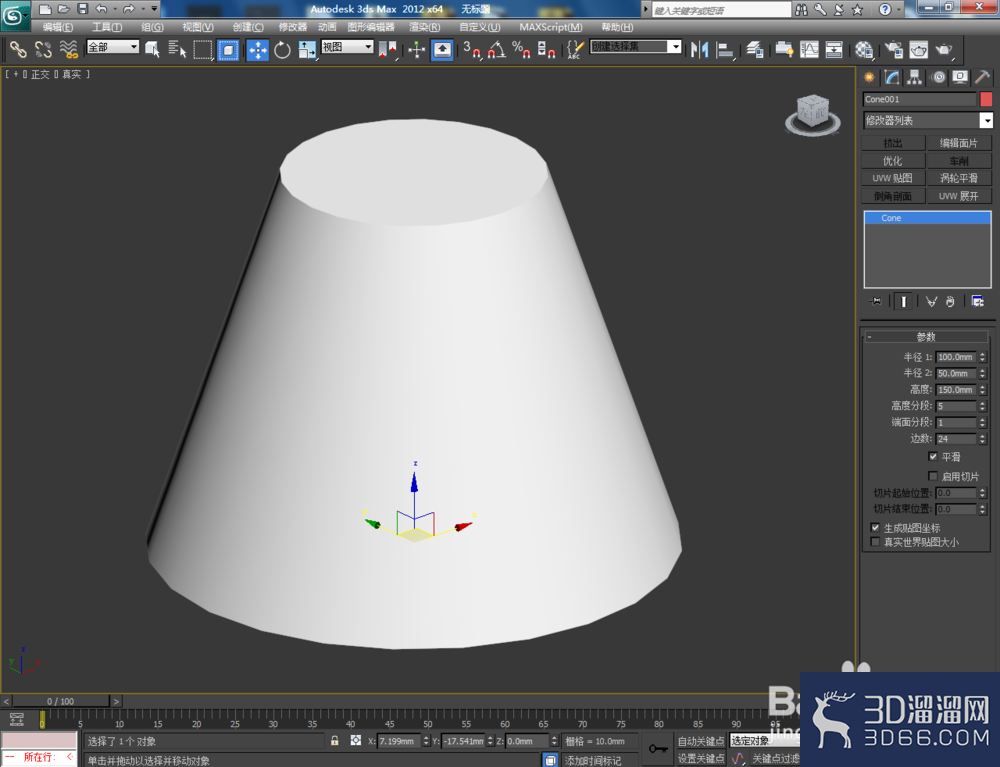Open the Motion panel tab

click(938, 77)
